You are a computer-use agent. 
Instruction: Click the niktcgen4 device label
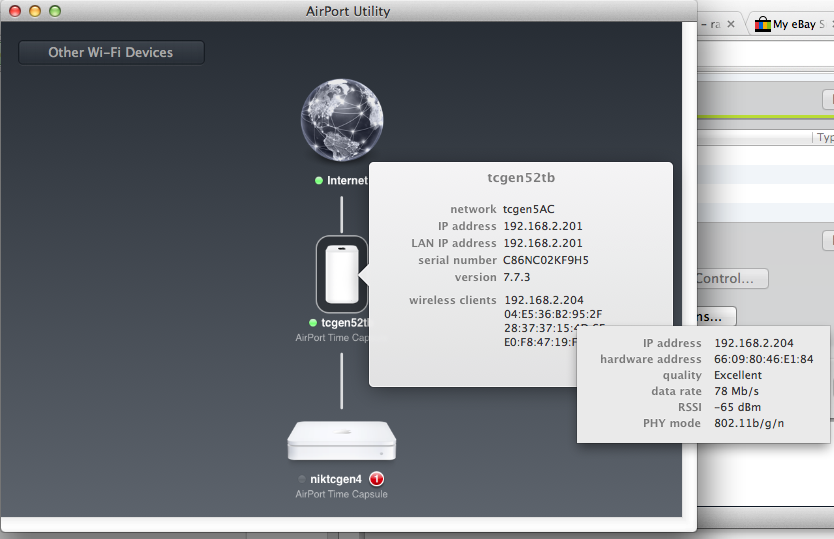click(x=336, y=479)
